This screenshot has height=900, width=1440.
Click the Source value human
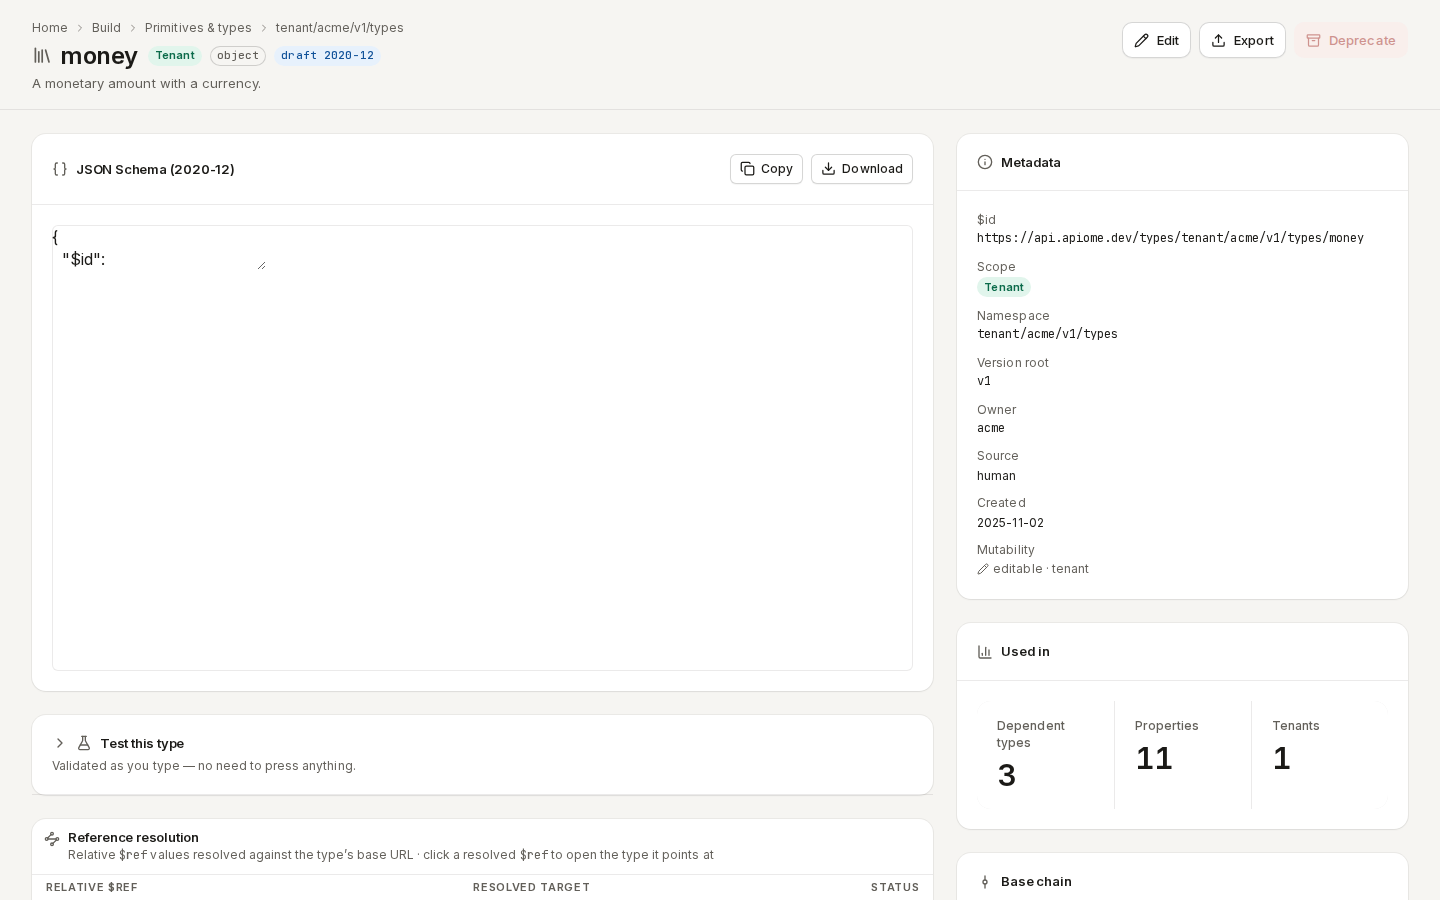[x=996, y=476]
